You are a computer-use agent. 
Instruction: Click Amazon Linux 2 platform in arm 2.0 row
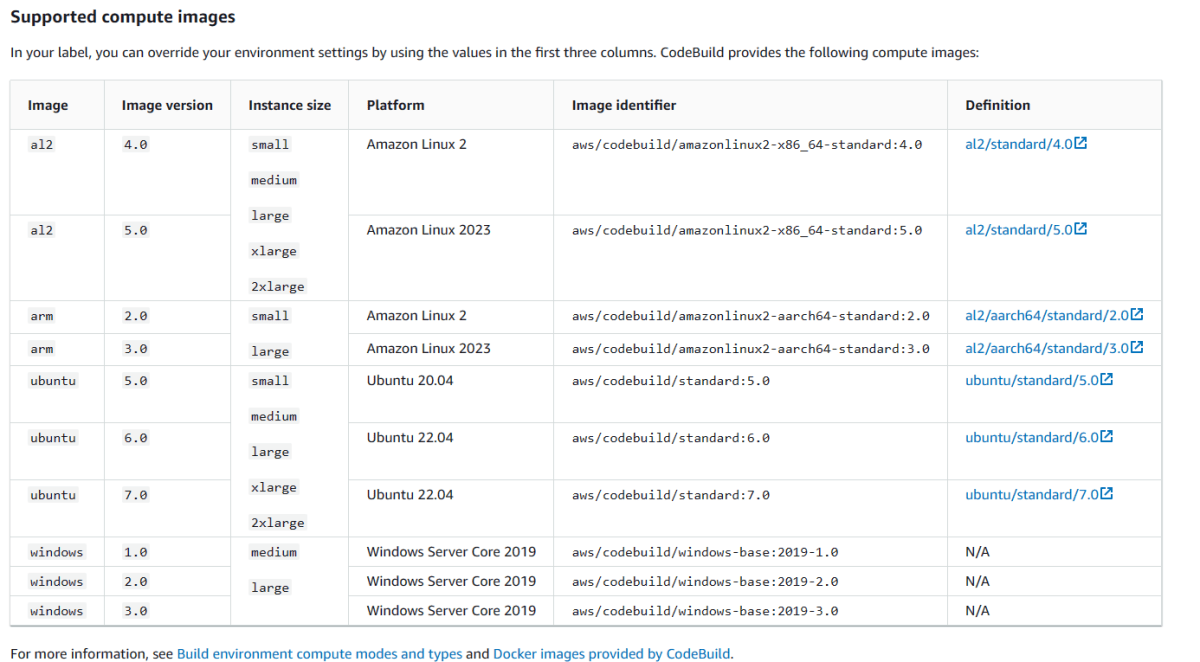pyautogui.click(x=417, y=315)
